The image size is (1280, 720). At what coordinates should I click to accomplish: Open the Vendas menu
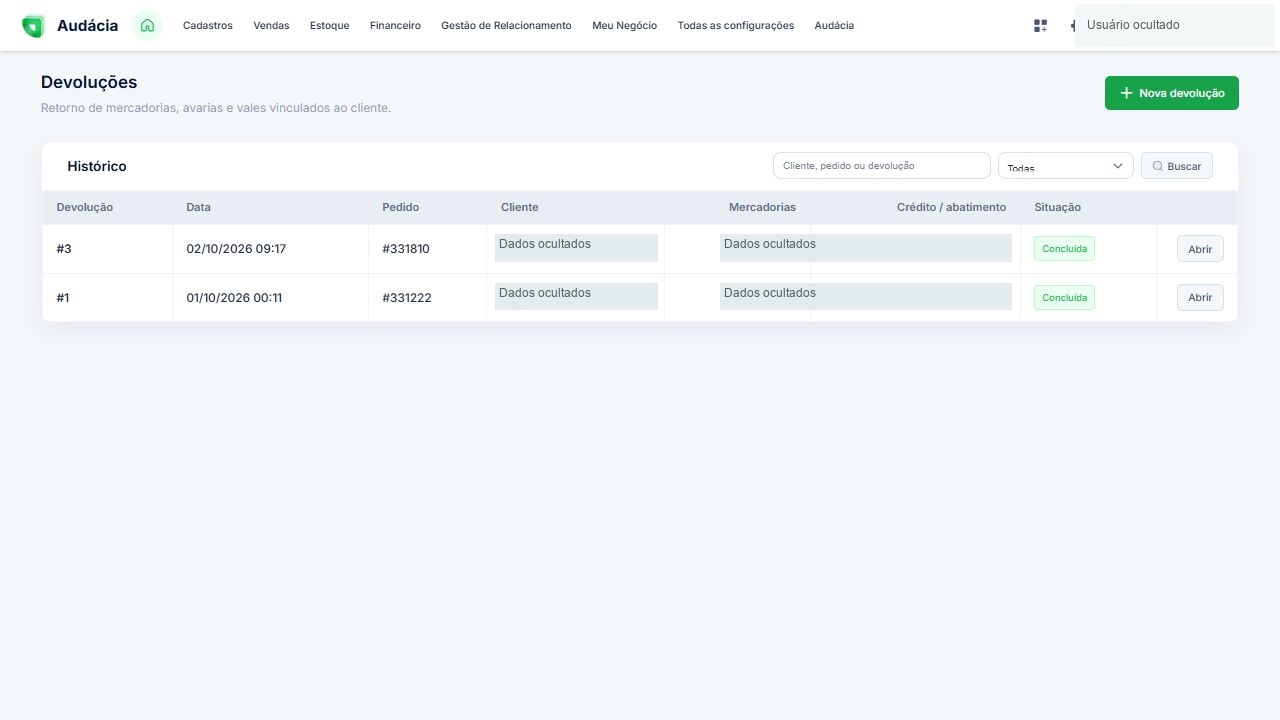coord(271,26)
